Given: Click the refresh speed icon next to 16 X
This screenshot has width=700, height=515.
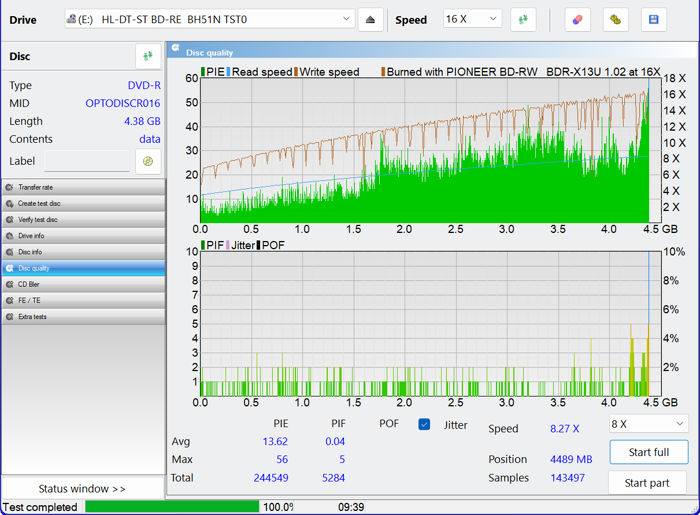Looking at the screenshot, I should 523,20.
